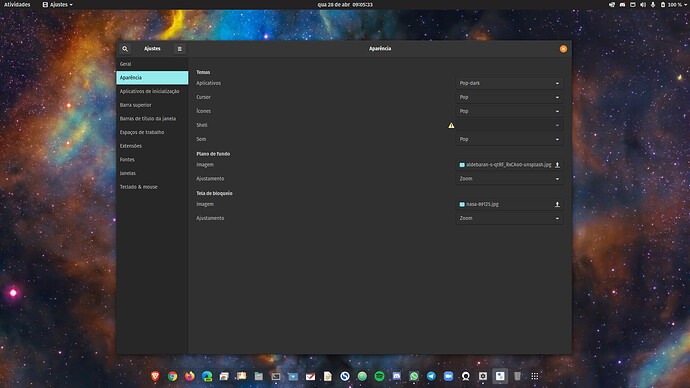Open the Trash dock icon
The height and width of the screenshot is (388, 690).
pos(518,376)
